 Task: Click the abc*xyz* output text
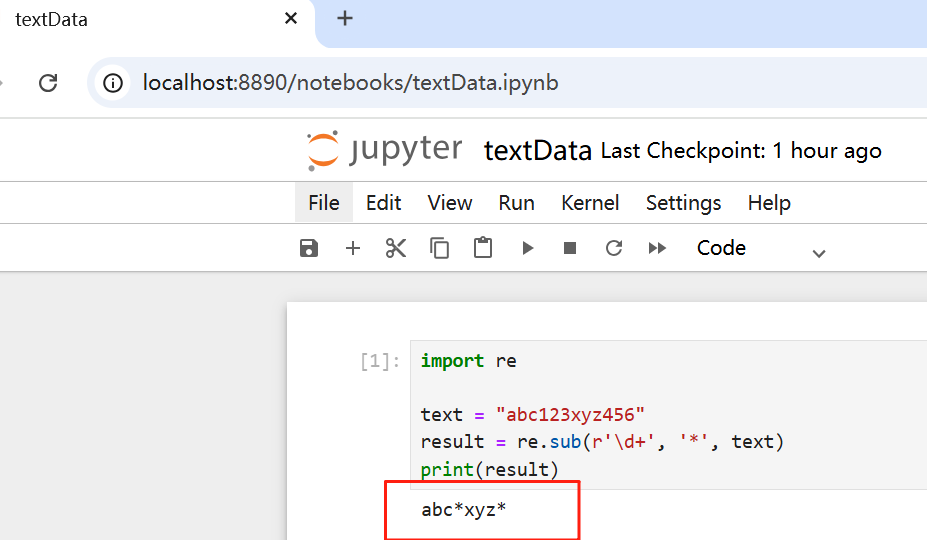(464, 509)
